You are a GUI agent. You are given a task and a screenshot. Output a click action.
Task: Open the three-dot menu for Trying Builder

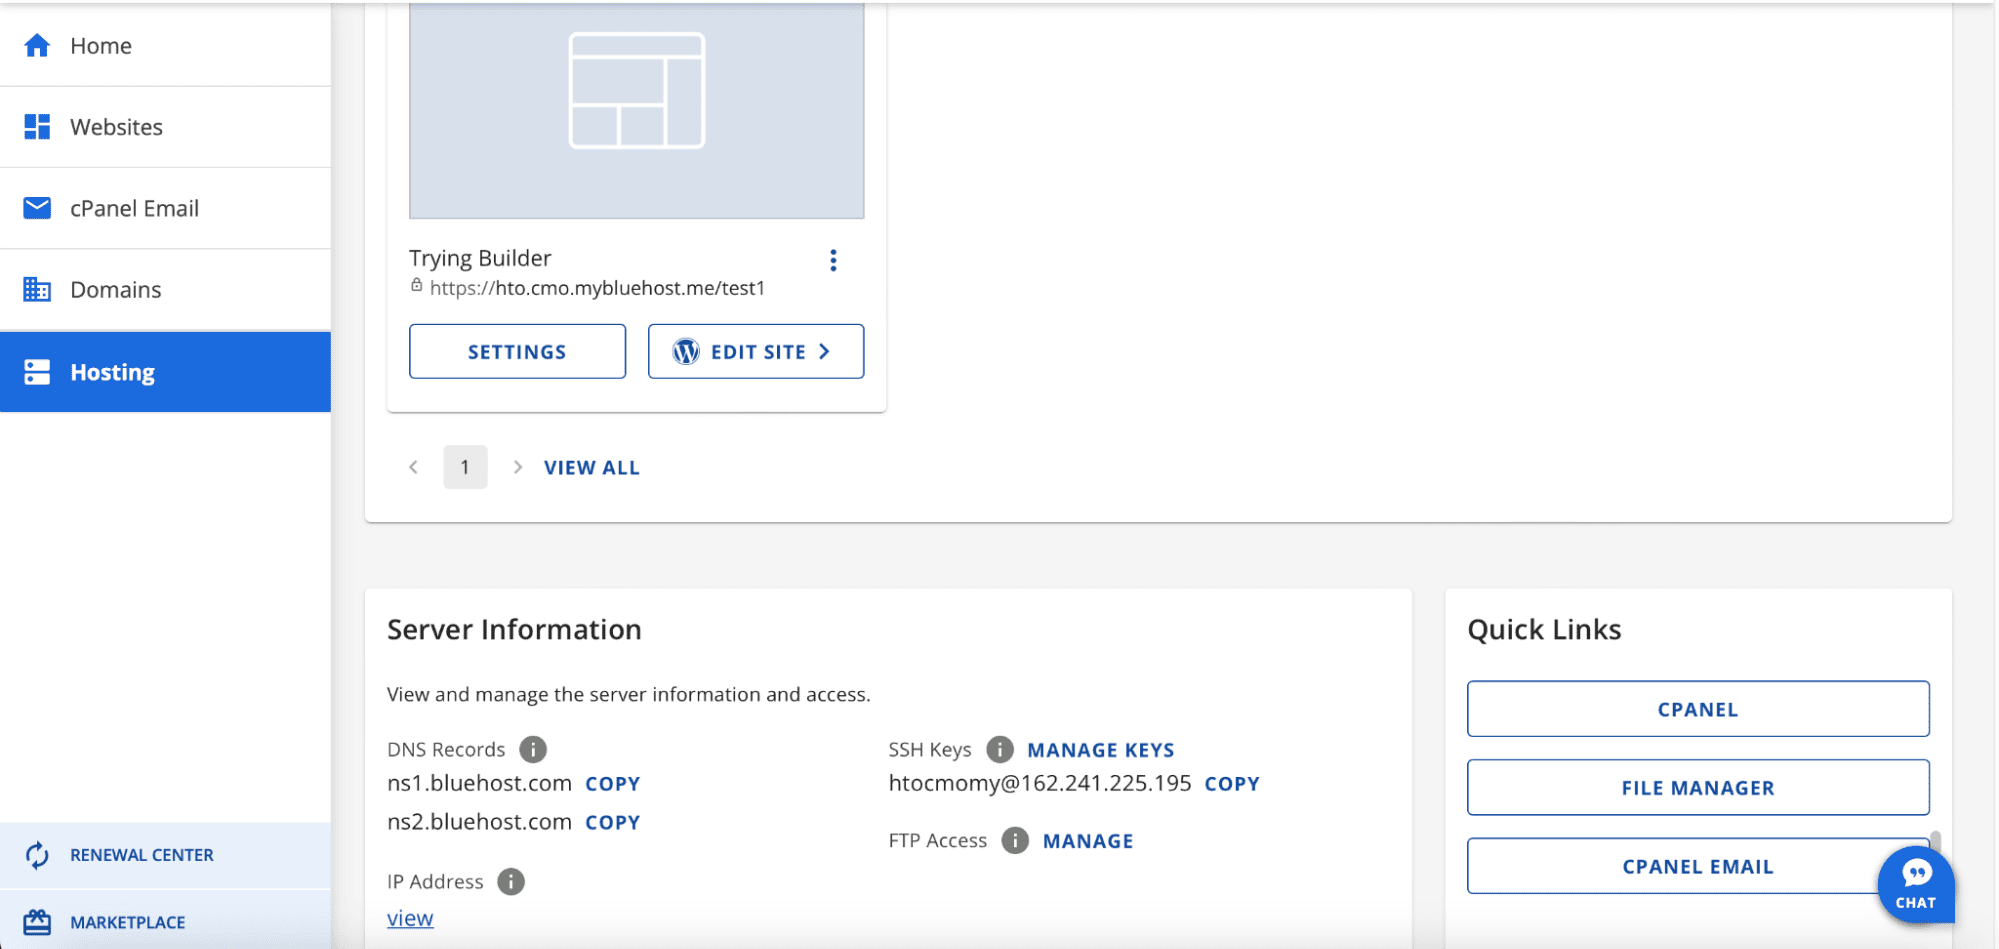(833, 261)
